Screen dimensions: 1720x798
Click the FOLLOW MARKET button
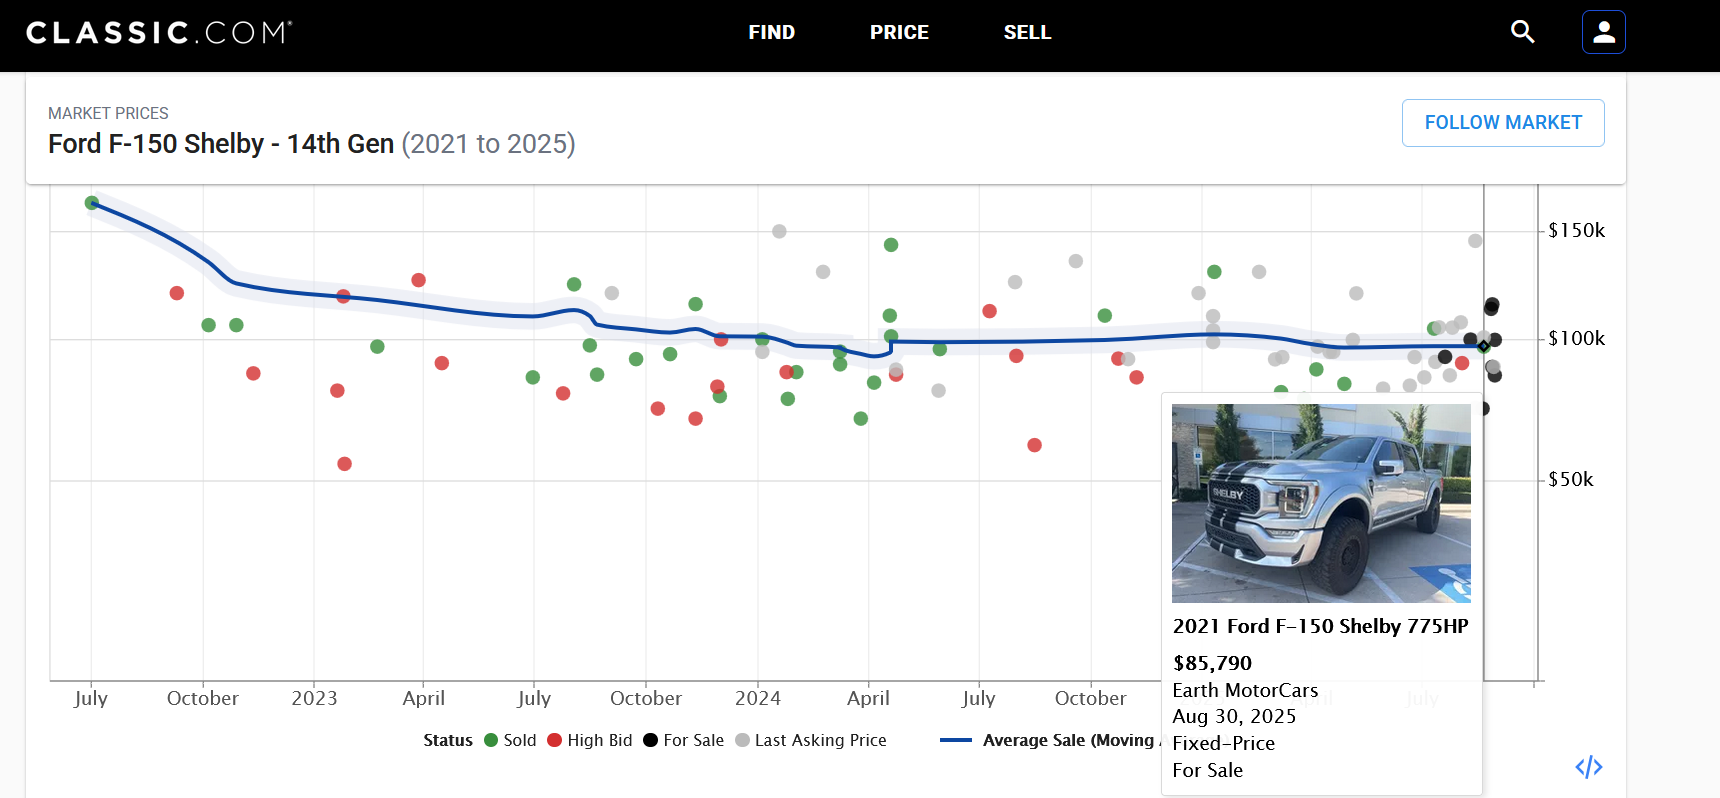pos(1503,123)
